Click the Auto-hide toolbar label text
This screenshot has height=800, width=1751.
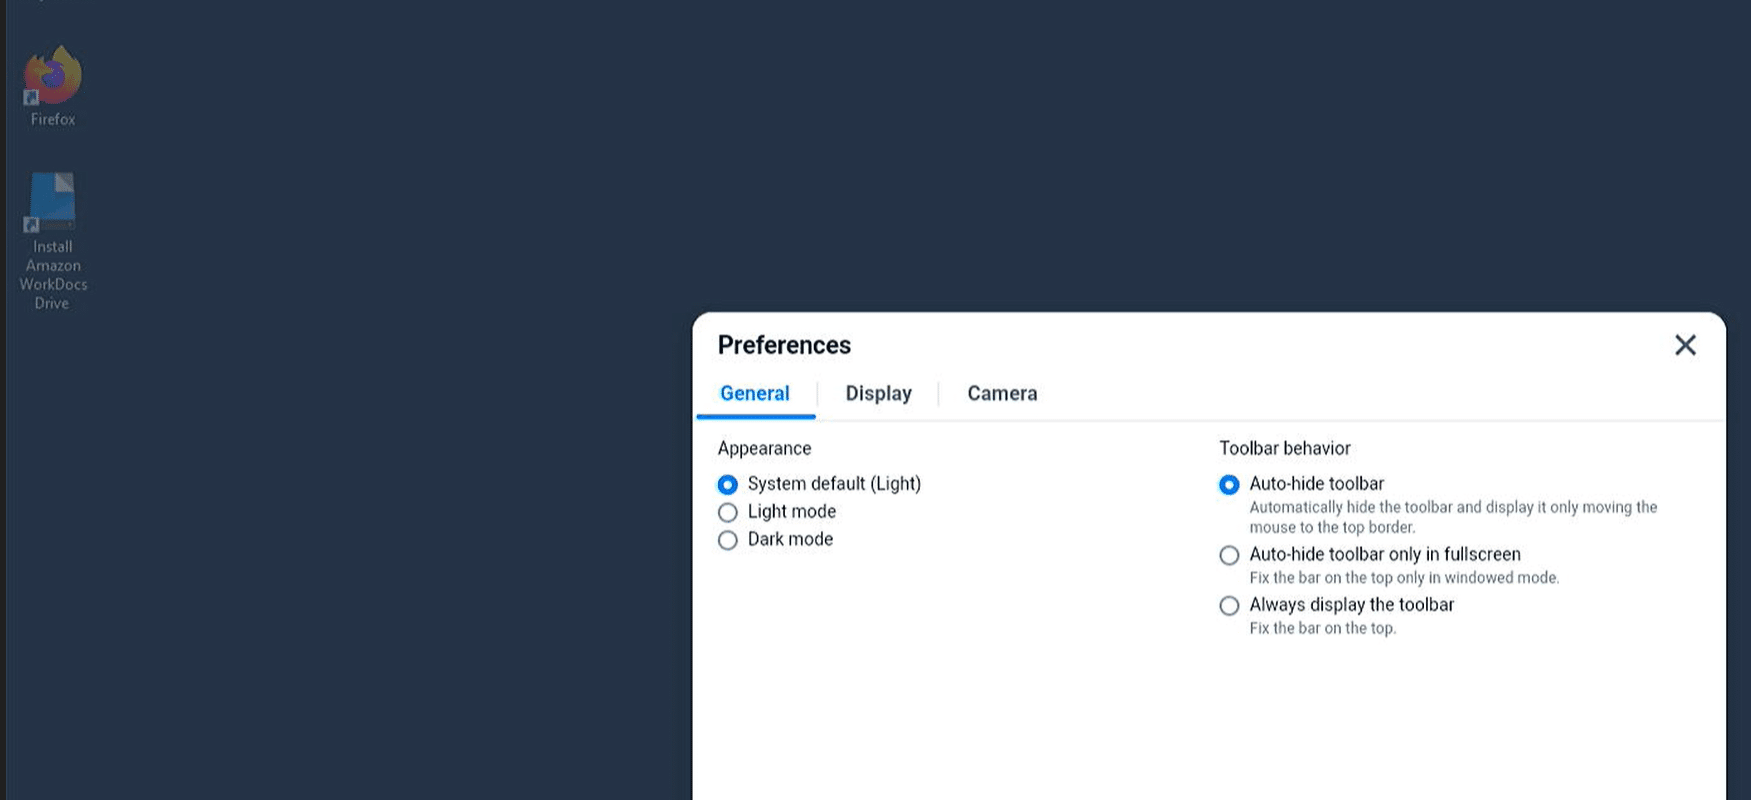1317,484
